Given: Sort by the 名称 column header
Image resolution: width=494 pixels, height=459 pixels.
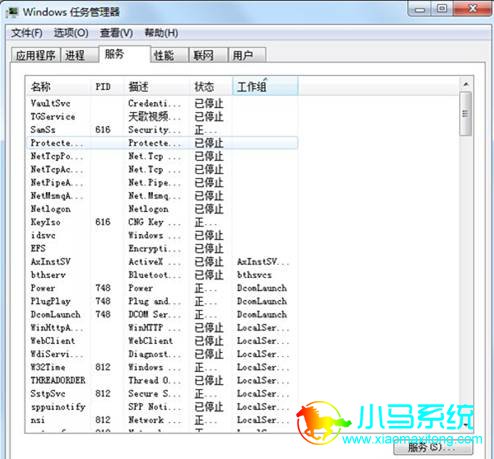Looking at the screenshot, I should [58, 87].
